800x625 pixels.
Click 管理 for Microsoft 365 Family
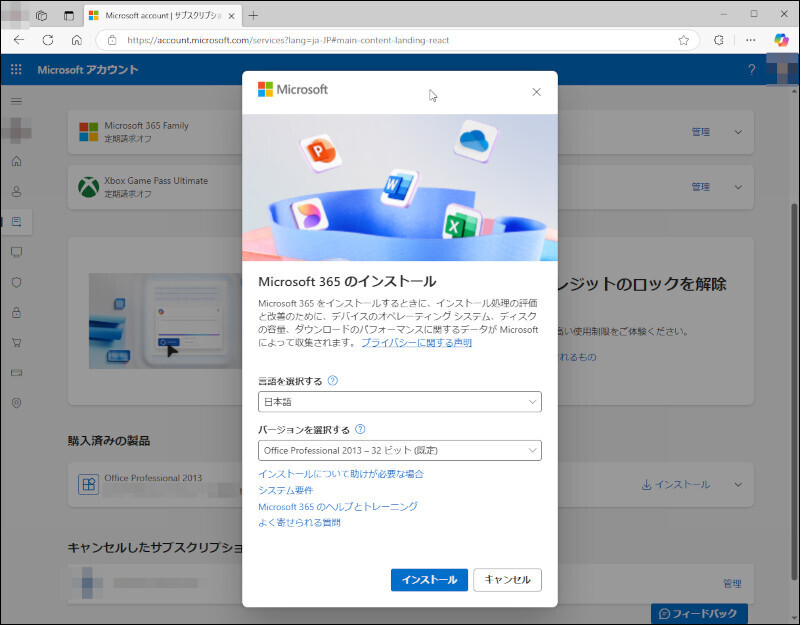pyautogui.click(x=701, y=132)
